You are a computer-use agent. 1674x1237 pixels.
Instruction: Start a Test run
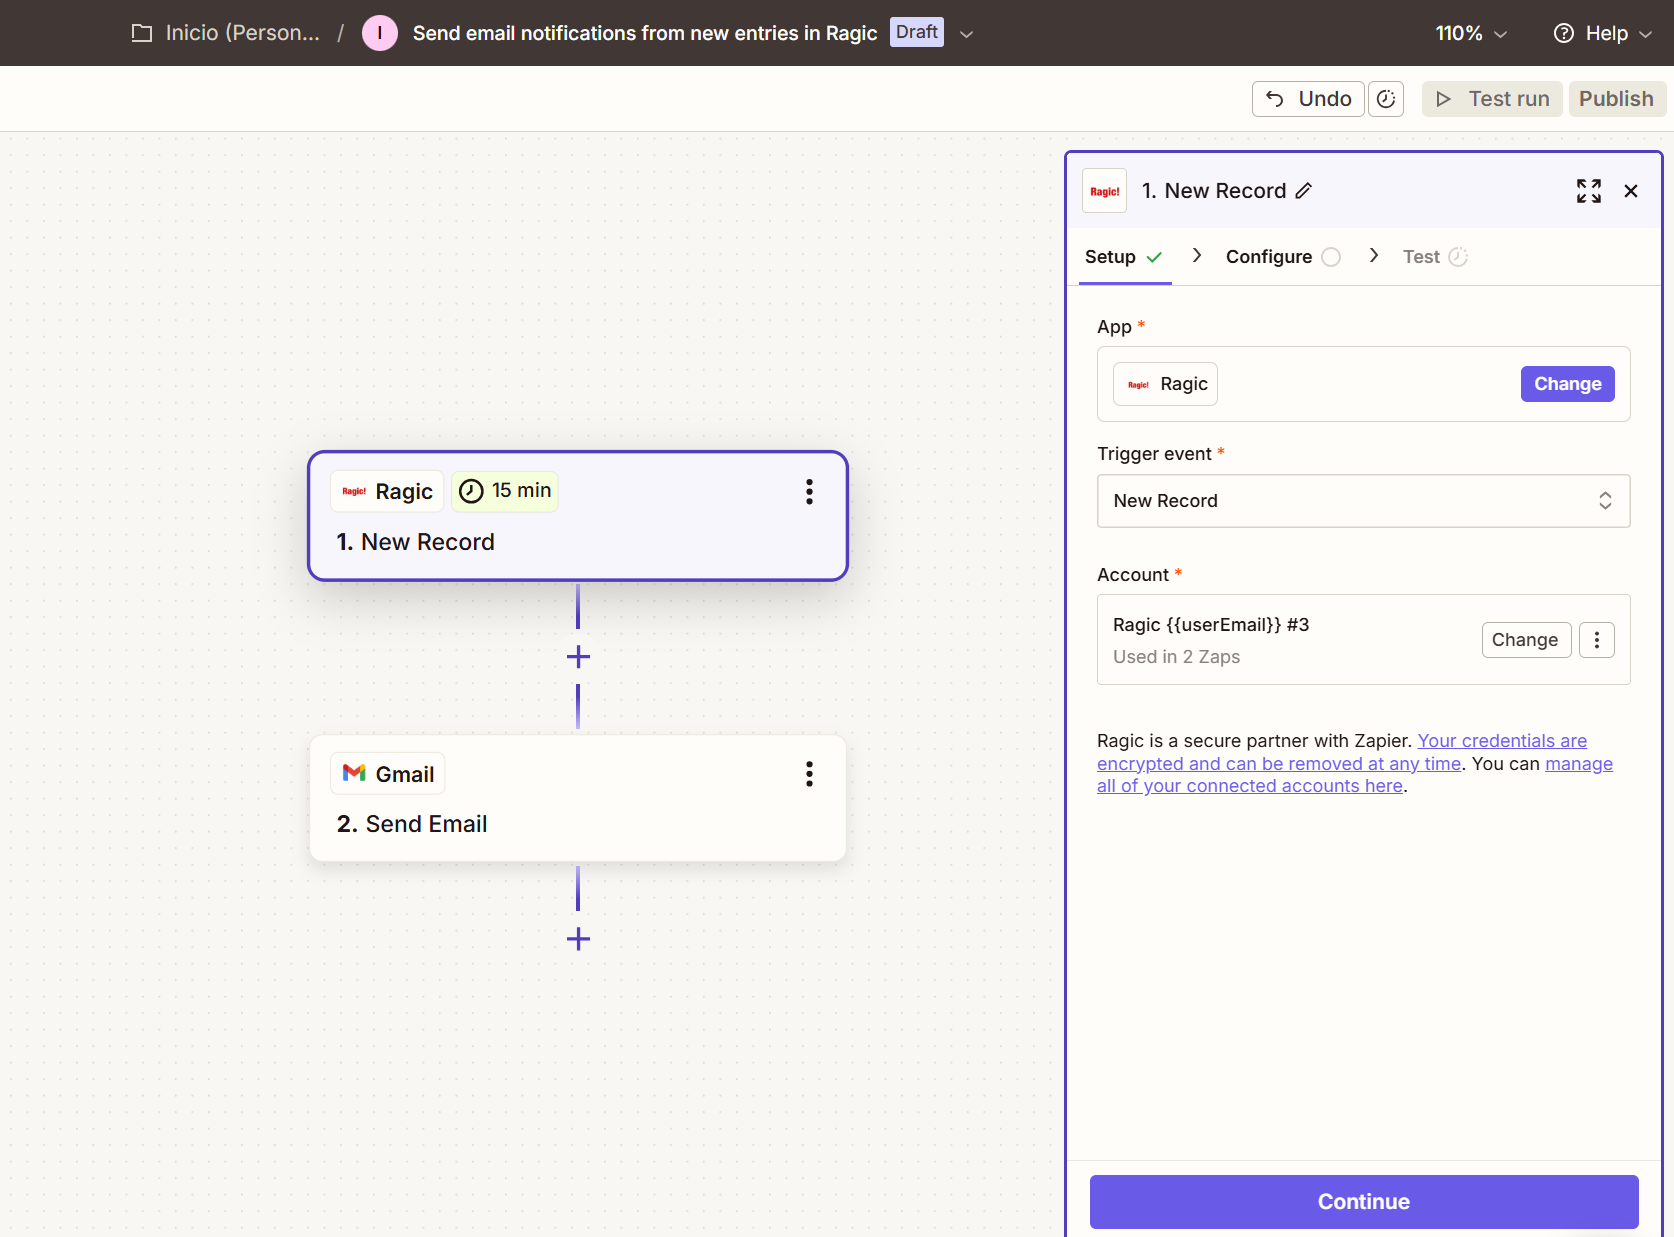click(x=1492, y=99)
